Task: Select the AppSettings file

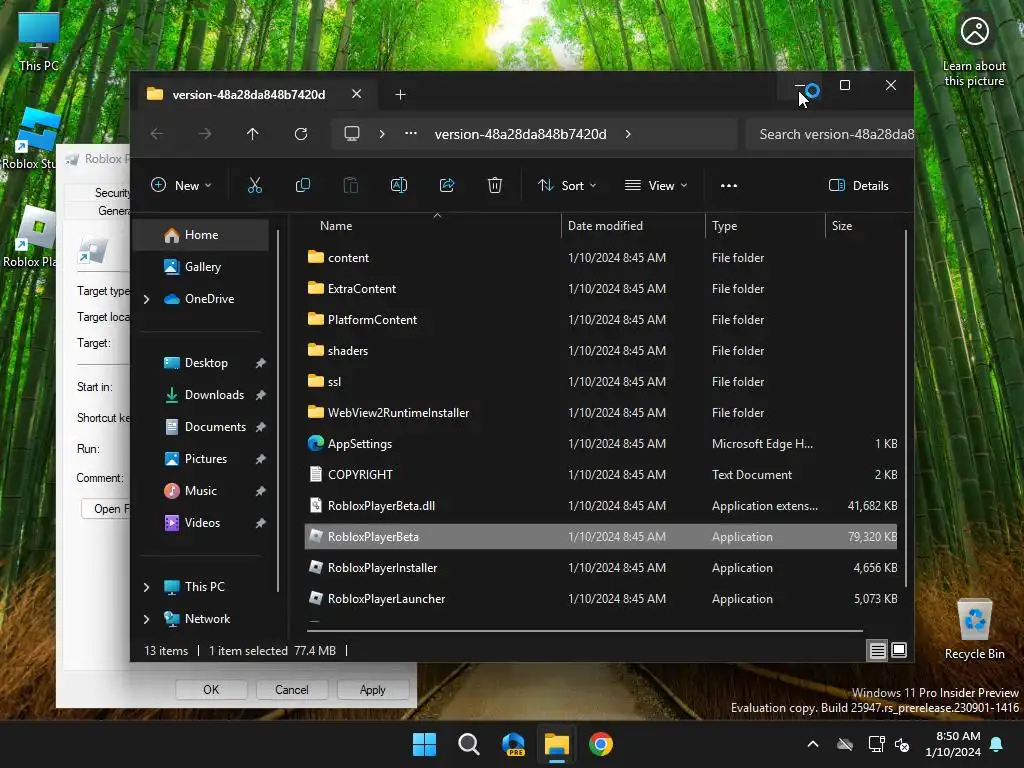Action: 601,444
